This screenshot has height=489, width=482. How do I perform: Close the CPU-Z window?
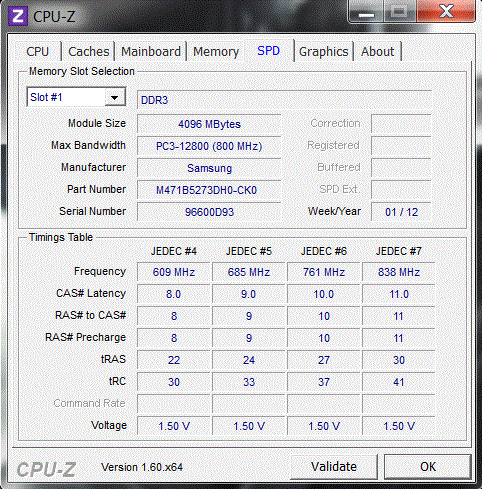pos(447,11)
